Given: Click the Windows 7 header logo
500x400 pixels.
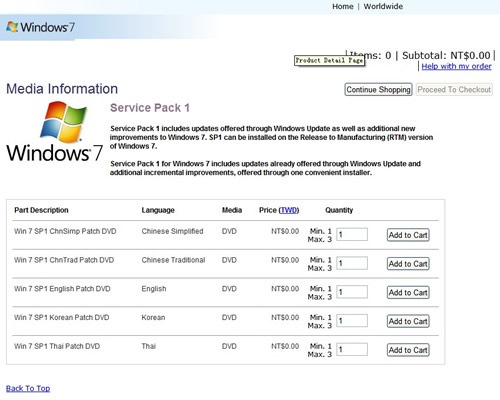Looking at the screenshot, I should pyautogui.click(x=41, y=27).
